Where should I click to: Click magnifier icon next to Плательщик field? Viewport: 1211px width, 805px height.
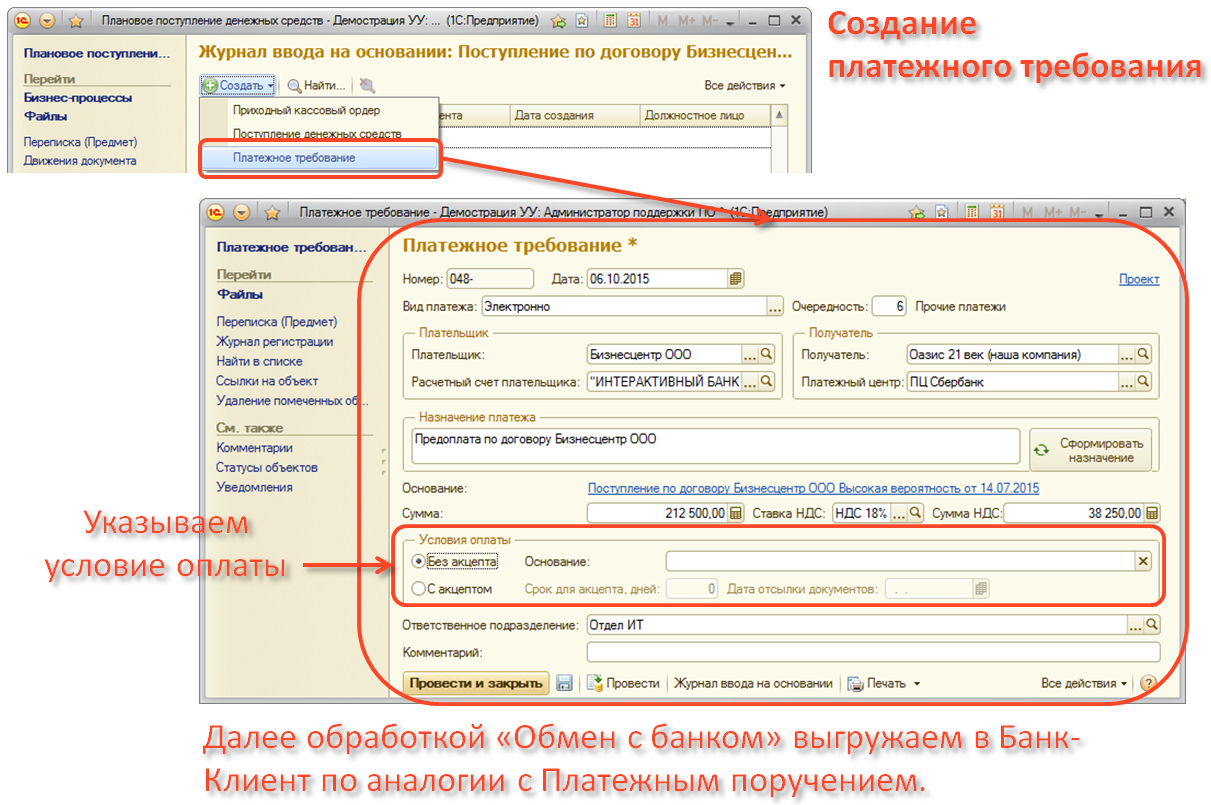[767, 354]
